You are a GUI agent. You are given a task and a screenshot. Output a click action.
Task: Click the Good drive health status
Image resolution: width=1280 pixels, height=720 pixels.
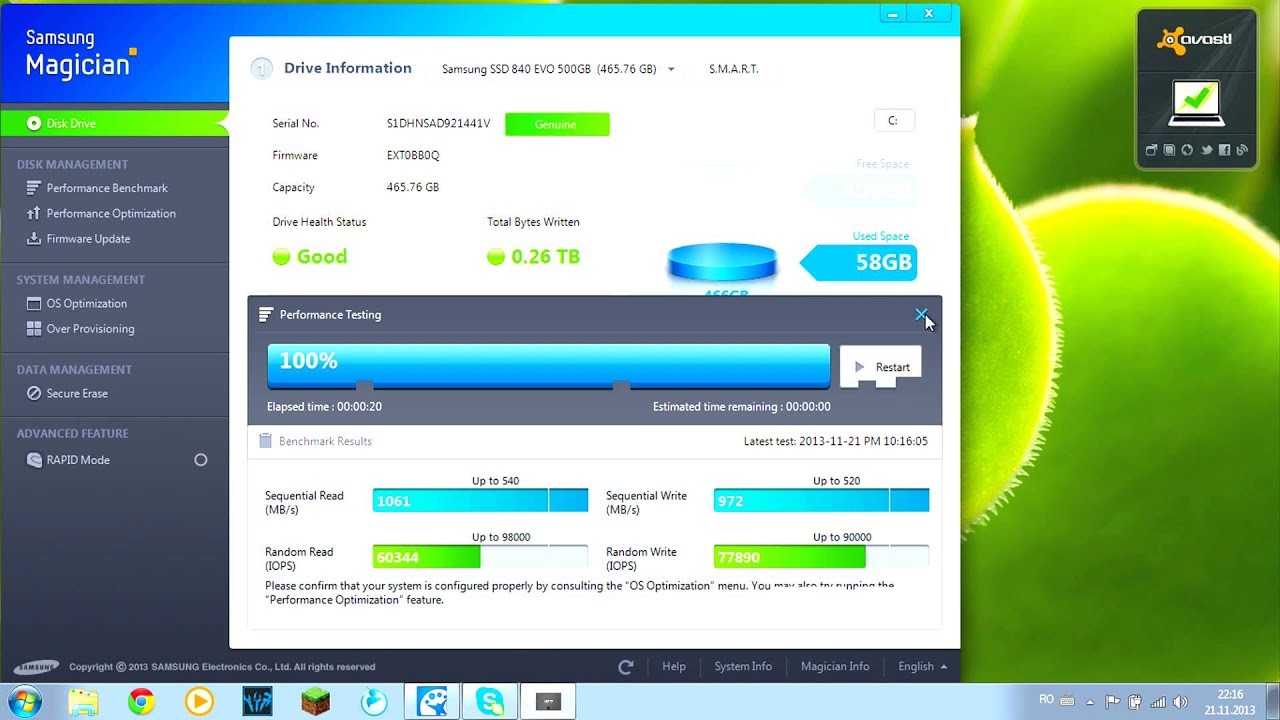point(310,257)
